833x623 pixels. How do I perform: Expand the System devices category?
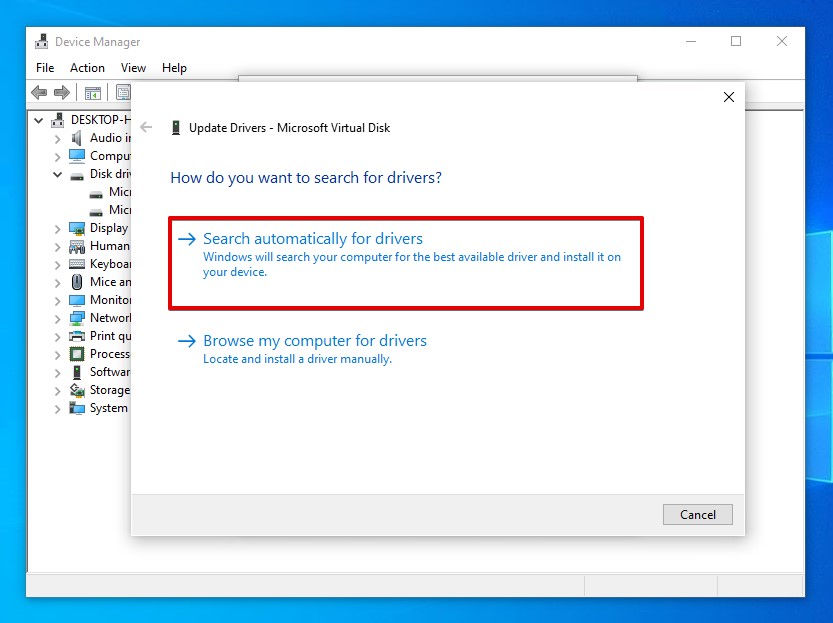tap(57, 409)
